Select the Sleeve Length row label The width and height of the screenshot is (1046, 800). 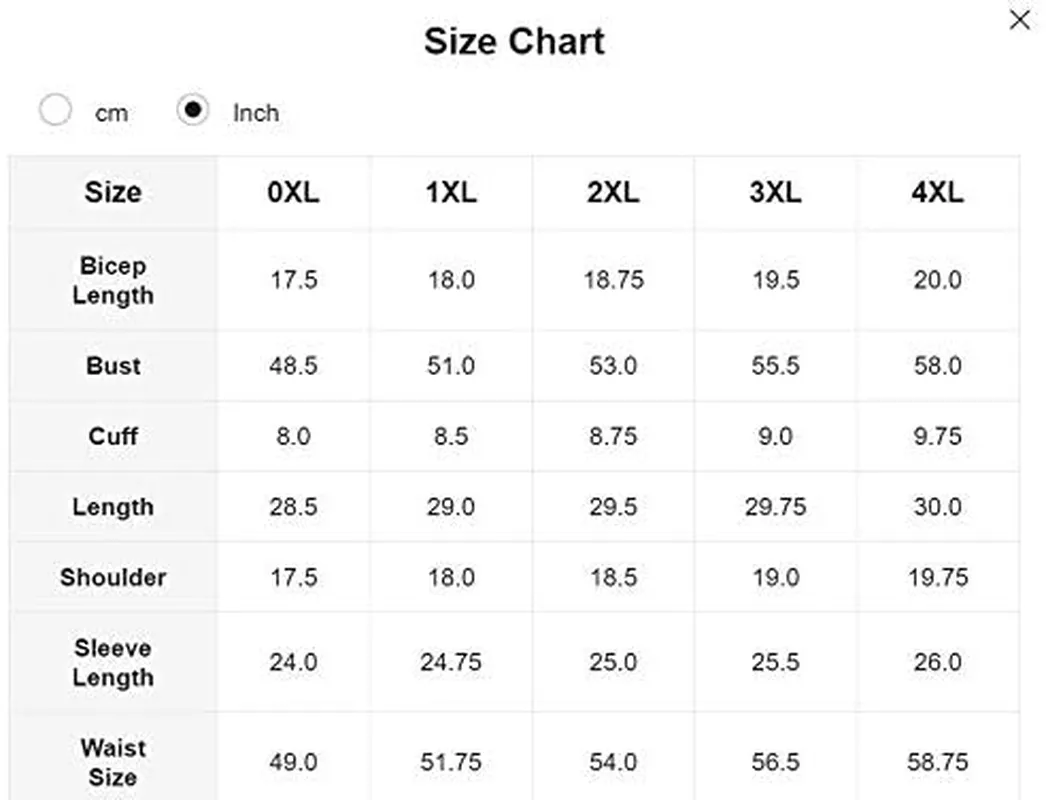[x=113, y=663]
